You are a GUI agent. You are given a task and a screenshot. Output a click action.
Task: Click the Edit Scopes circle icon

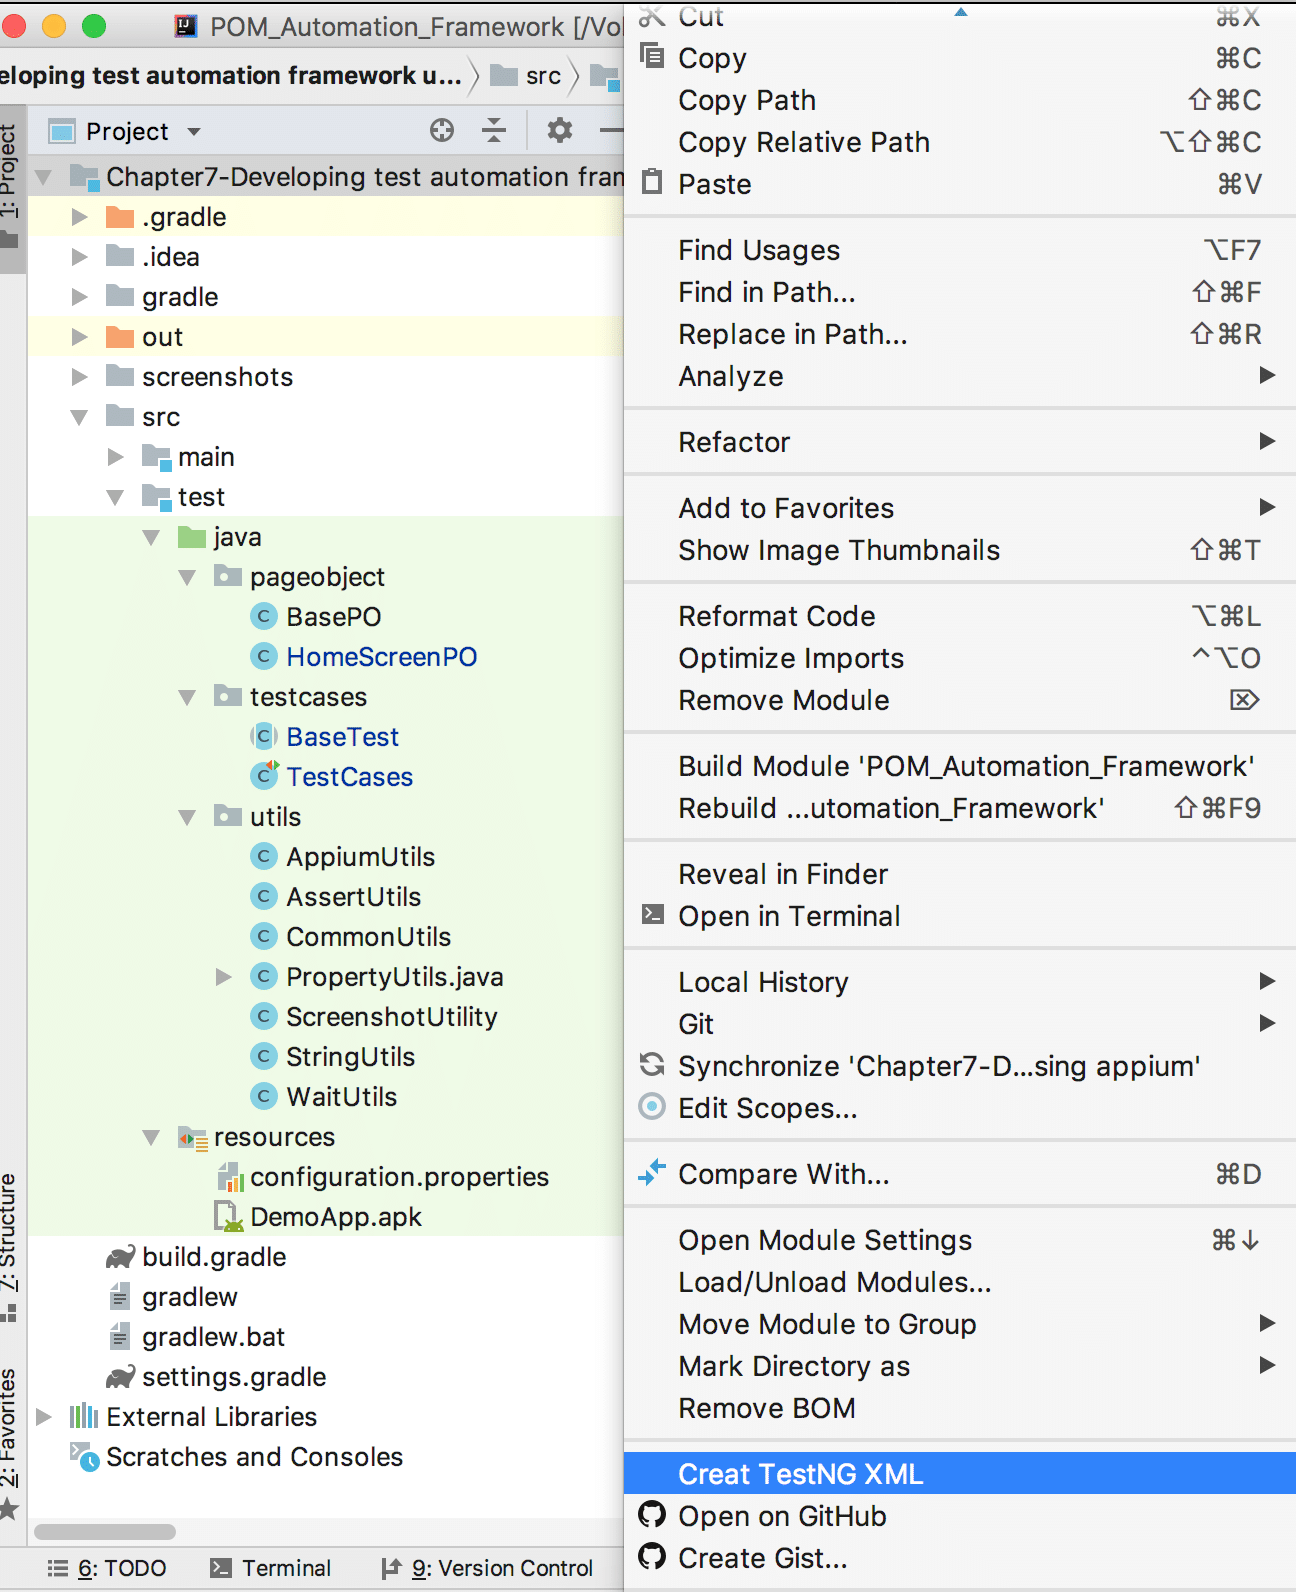[x=652, y=1107]
